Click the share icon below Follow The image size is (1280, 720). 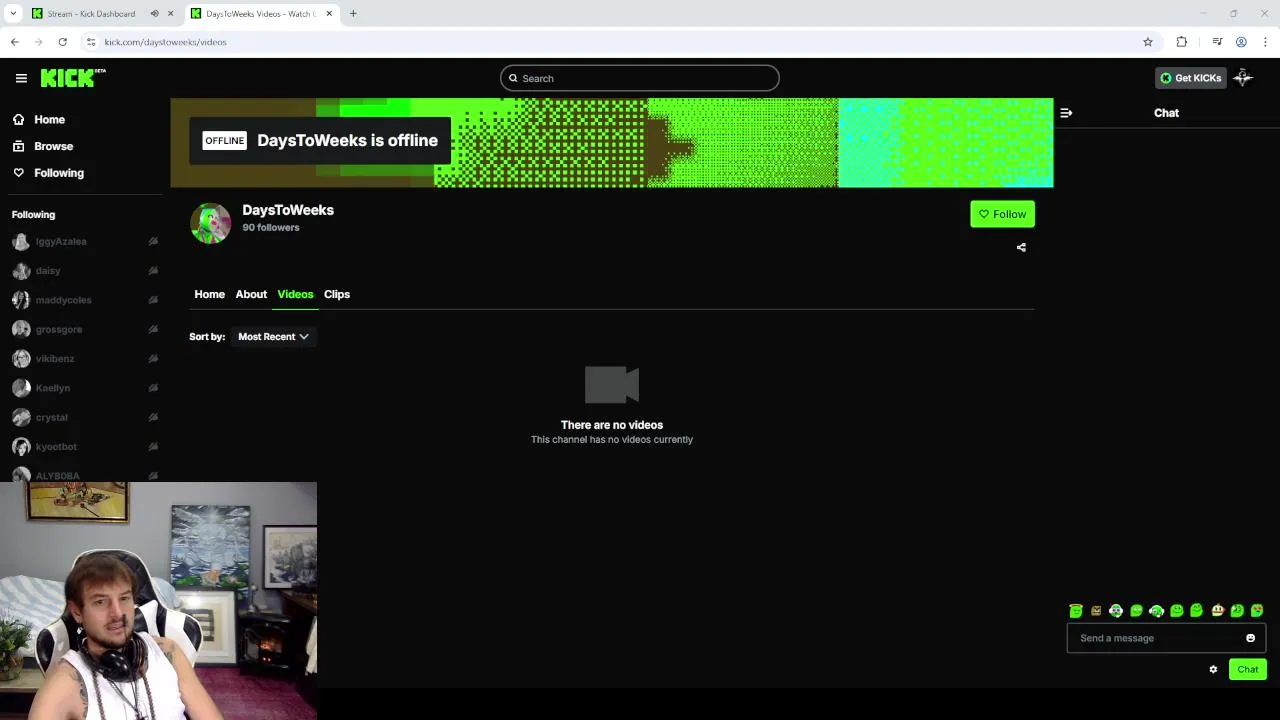(x=1021, y=247)
